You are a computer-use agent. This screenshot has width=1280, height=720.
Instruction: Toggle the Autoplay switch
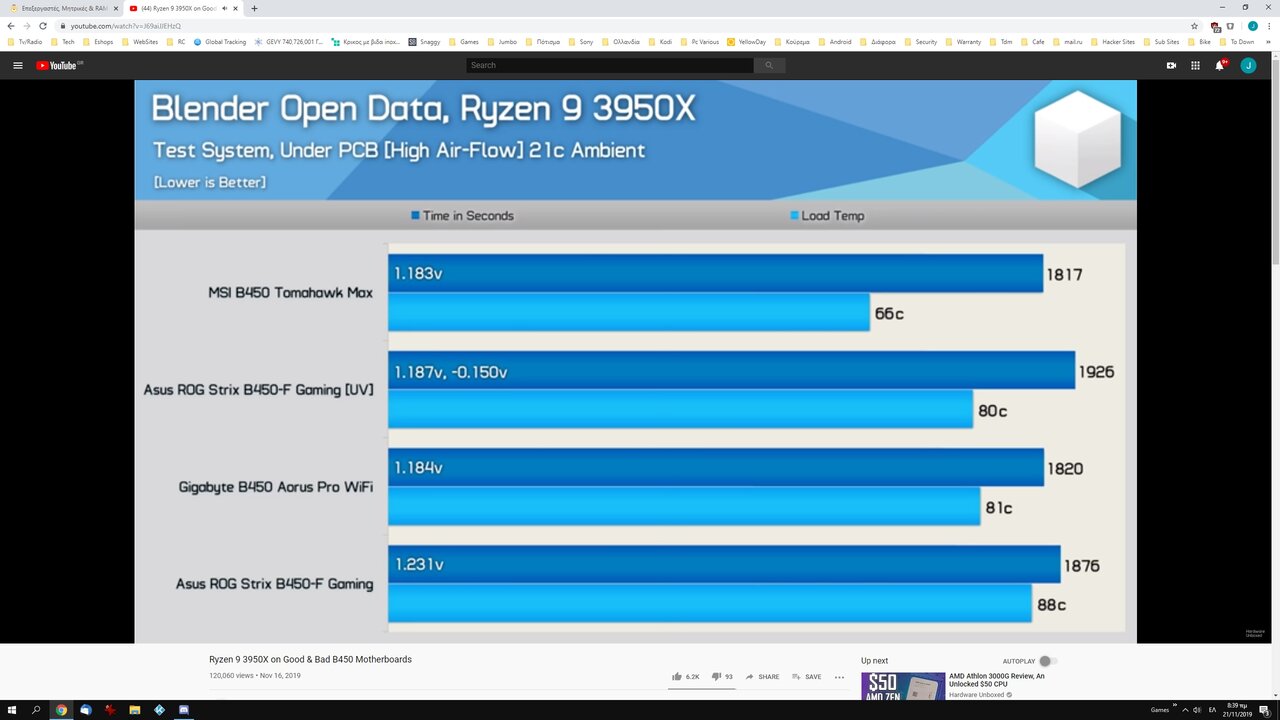coord(1047,661)
